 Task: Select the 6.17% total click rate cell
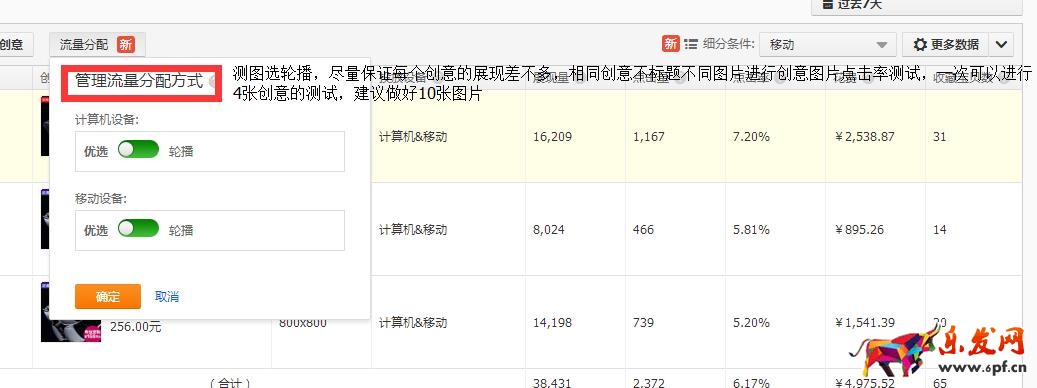coord(751,382)
